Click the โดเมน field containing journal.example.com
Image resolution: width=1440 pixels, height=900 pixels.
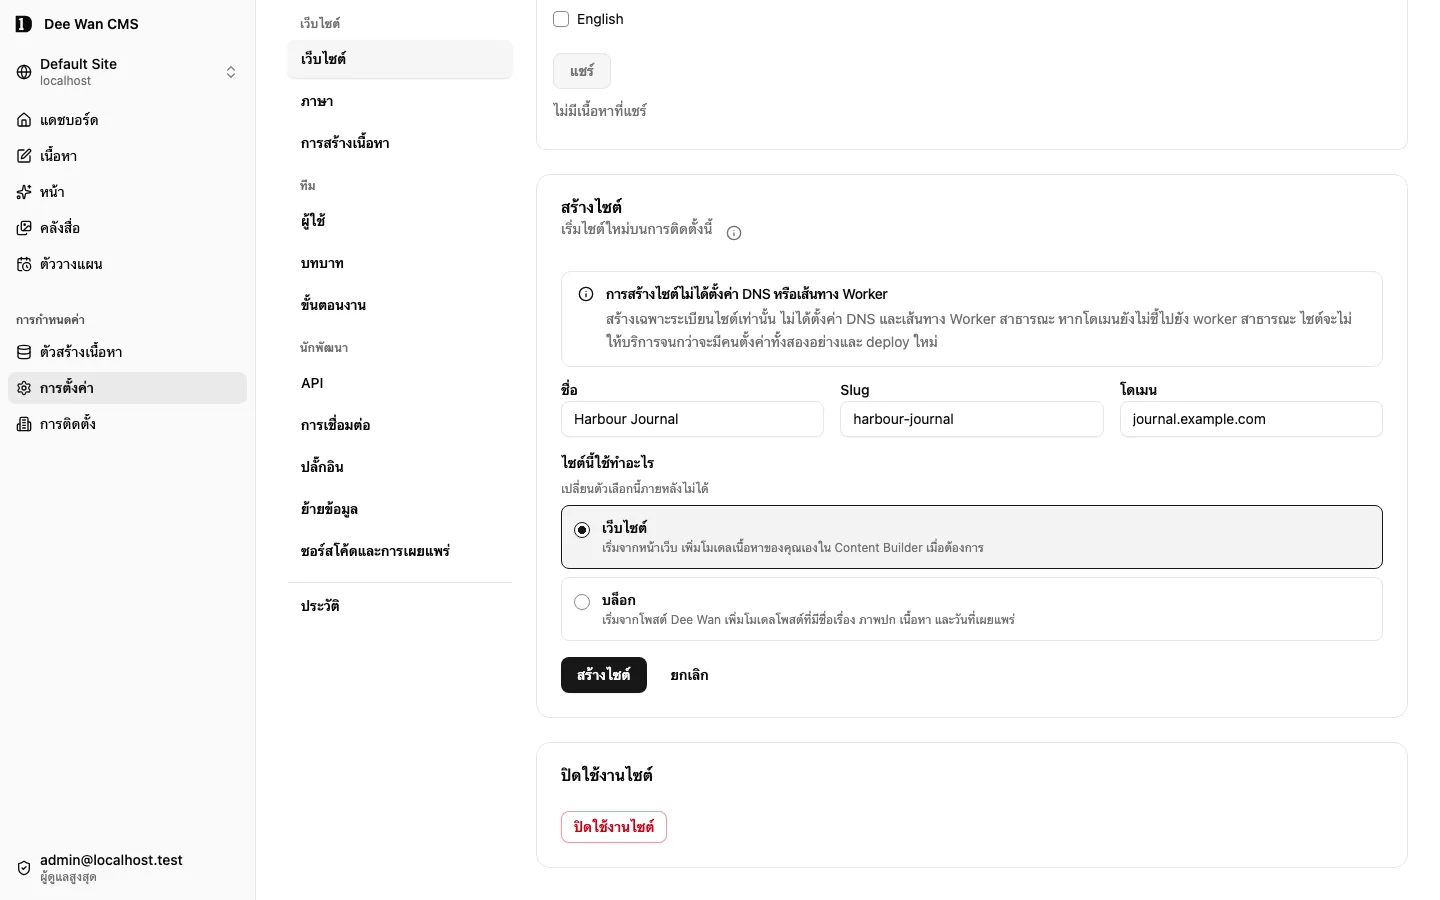(1251, 419)
